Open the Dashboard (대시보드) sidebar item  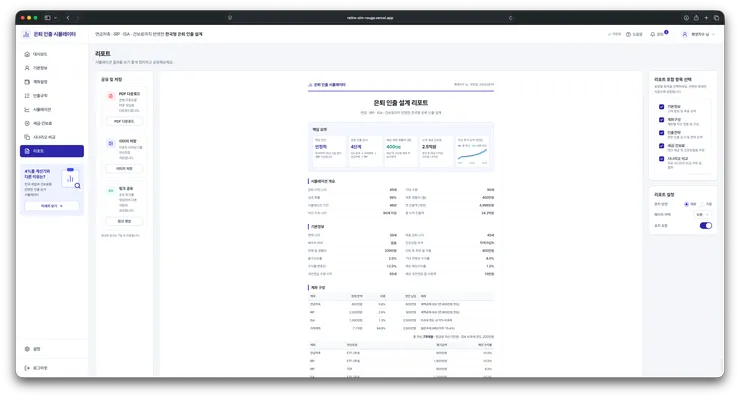click(x=52, y=54)
